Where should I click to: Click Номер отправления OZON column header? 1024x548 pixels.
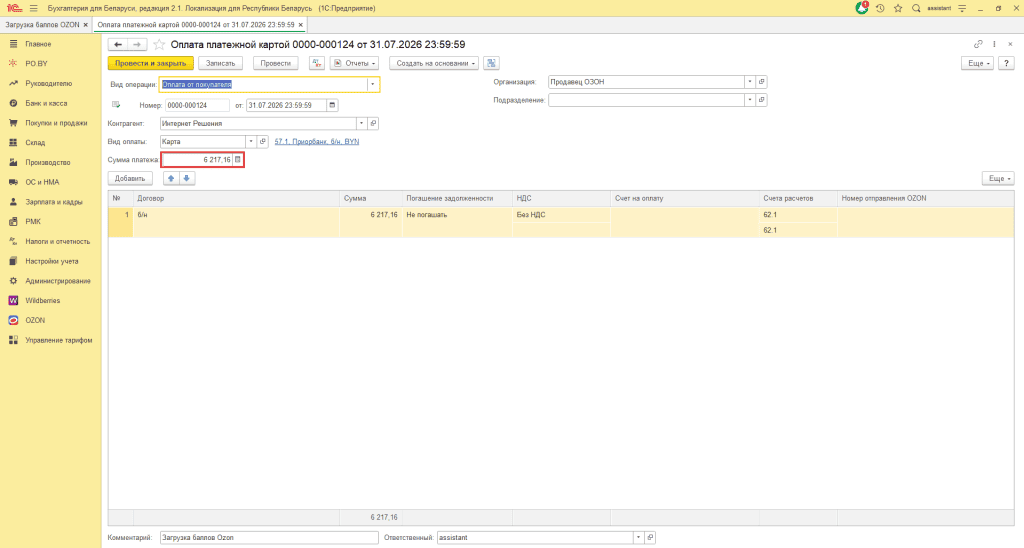tap(925, 199)
